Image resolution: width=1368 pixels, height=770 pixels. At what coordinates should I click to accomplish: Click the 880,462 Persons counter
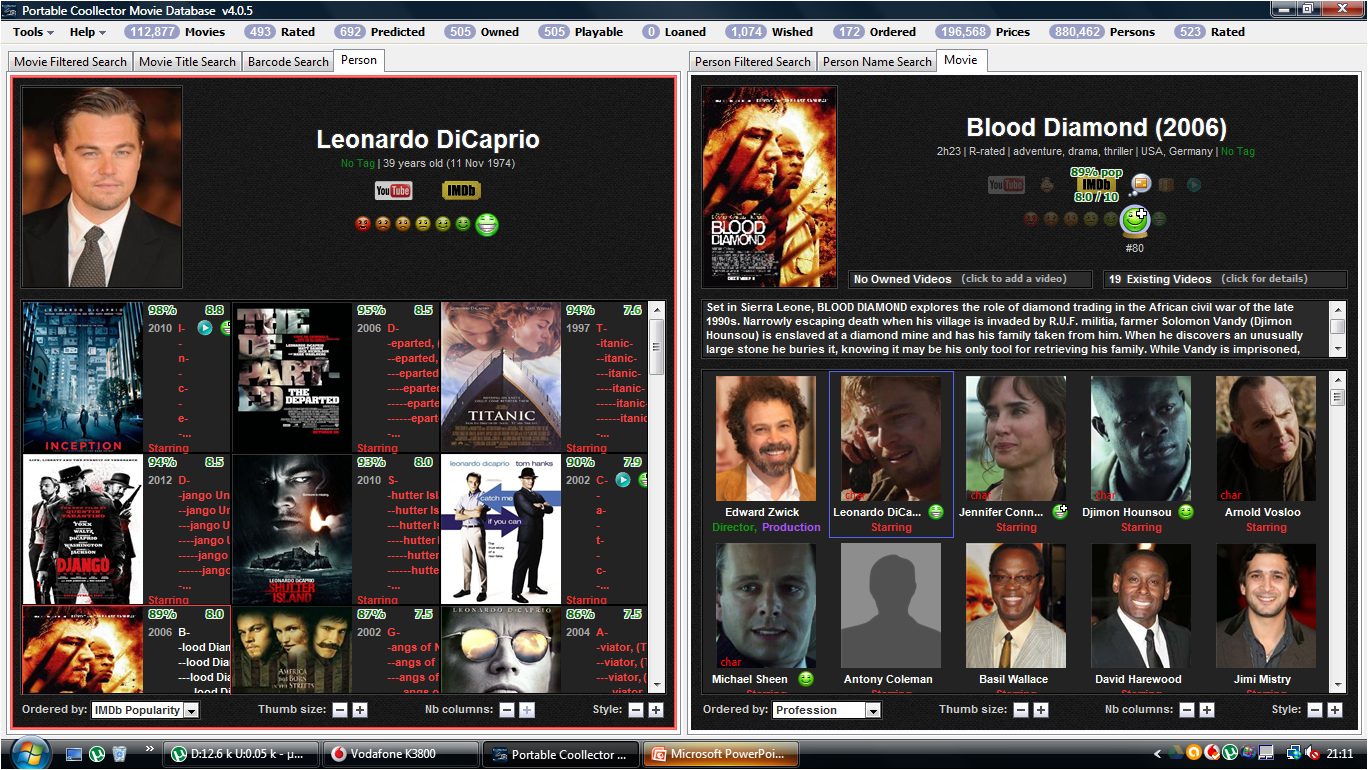pyautogui.click(x=1102, y=32)
